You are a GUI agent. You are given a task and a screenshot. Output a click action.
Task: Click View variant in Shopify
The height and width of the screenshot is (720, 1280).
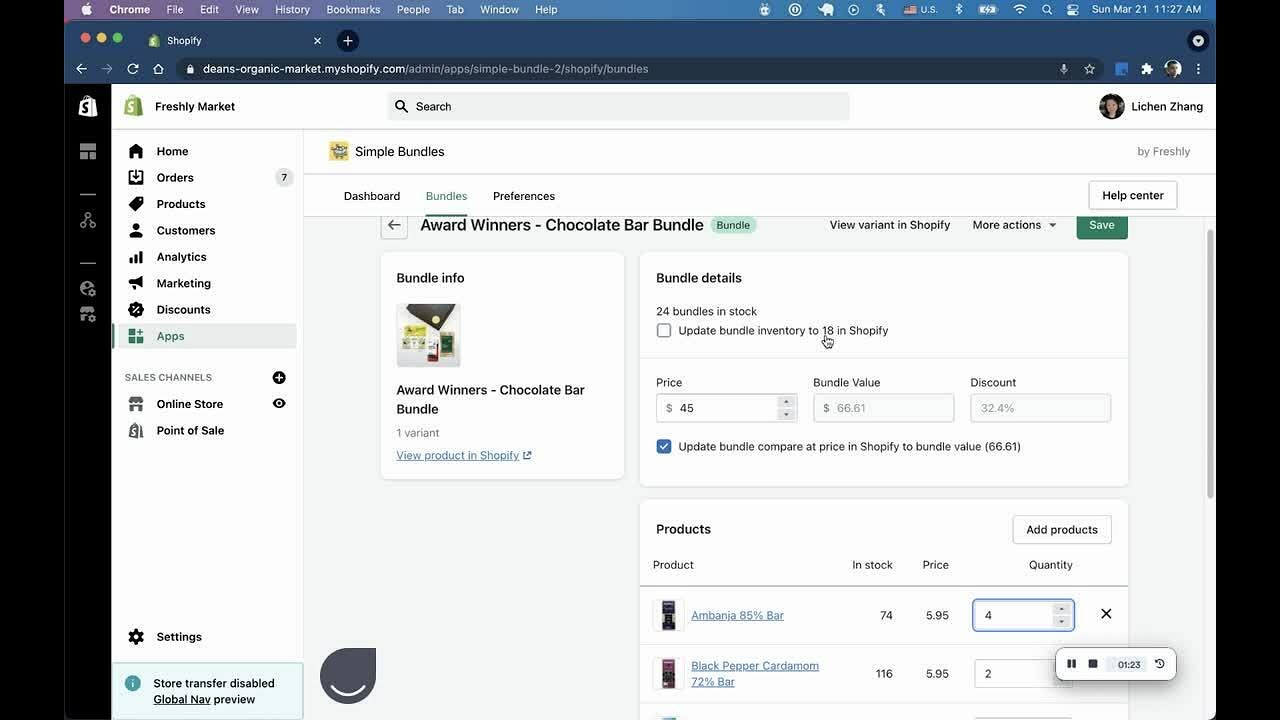pyautogui.click(x=890, y=225)
